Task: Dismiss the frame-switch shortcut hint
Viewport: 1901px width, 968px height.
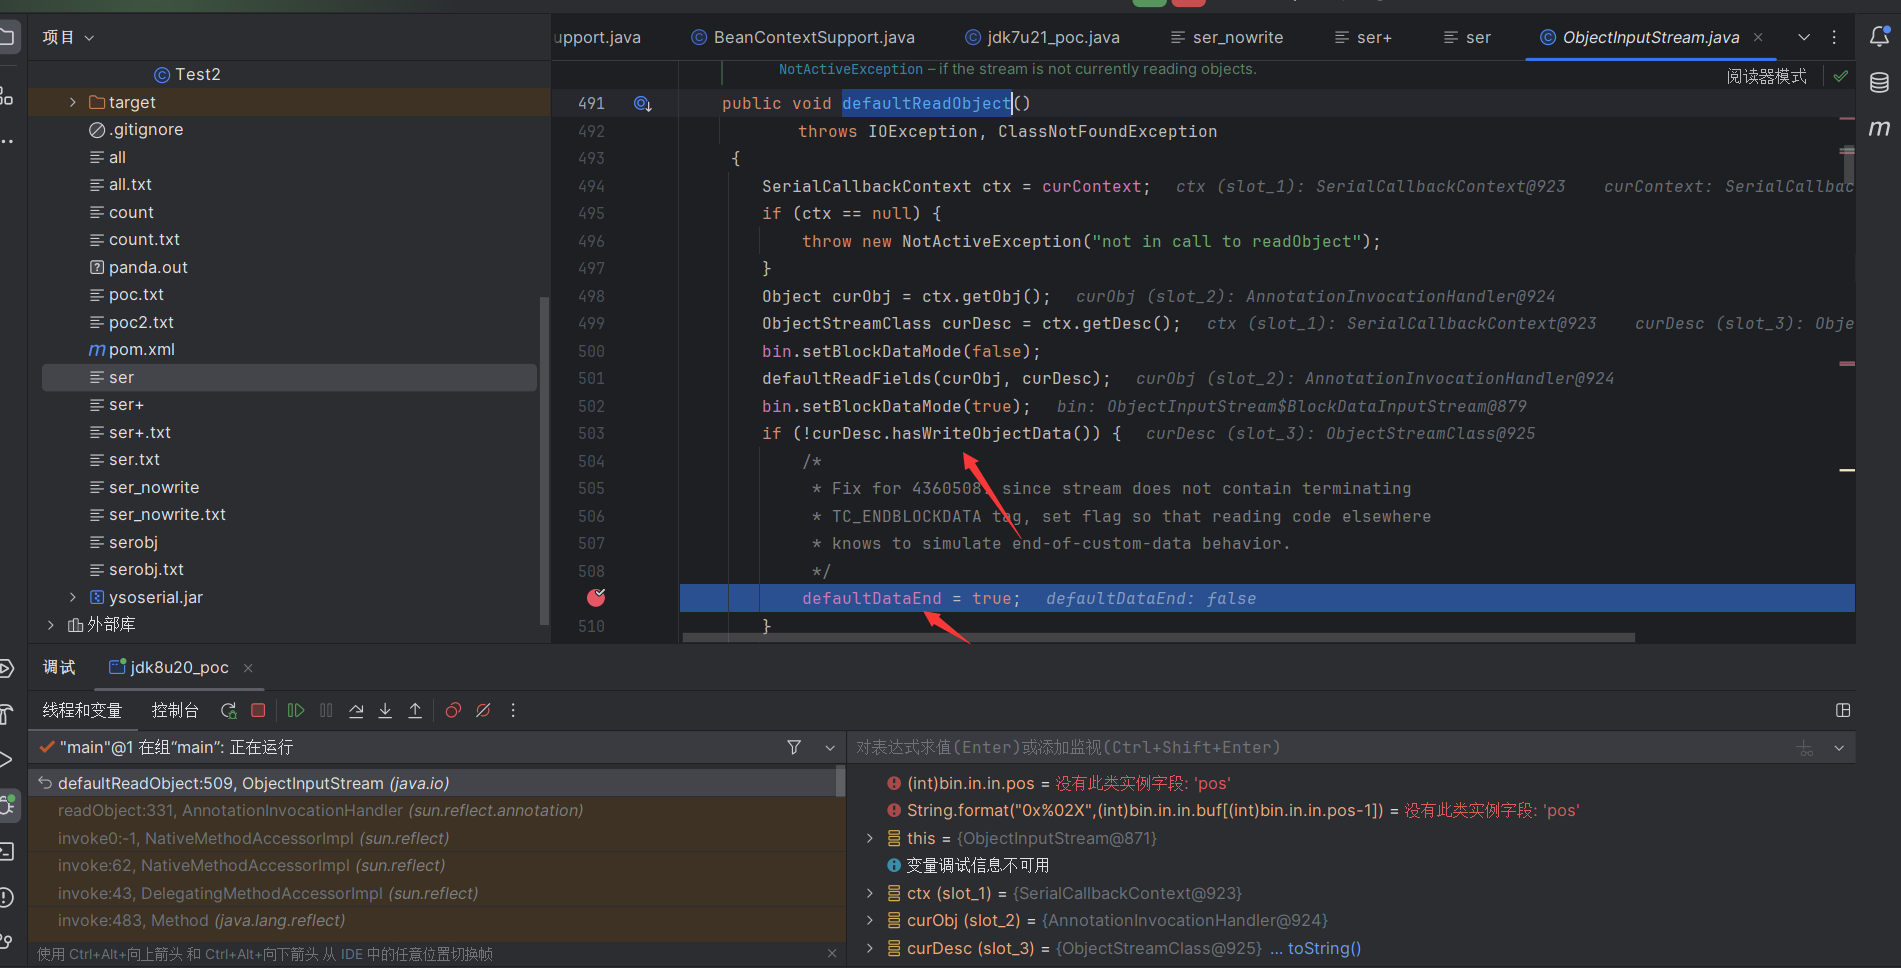Action: [x=832, y=954]
